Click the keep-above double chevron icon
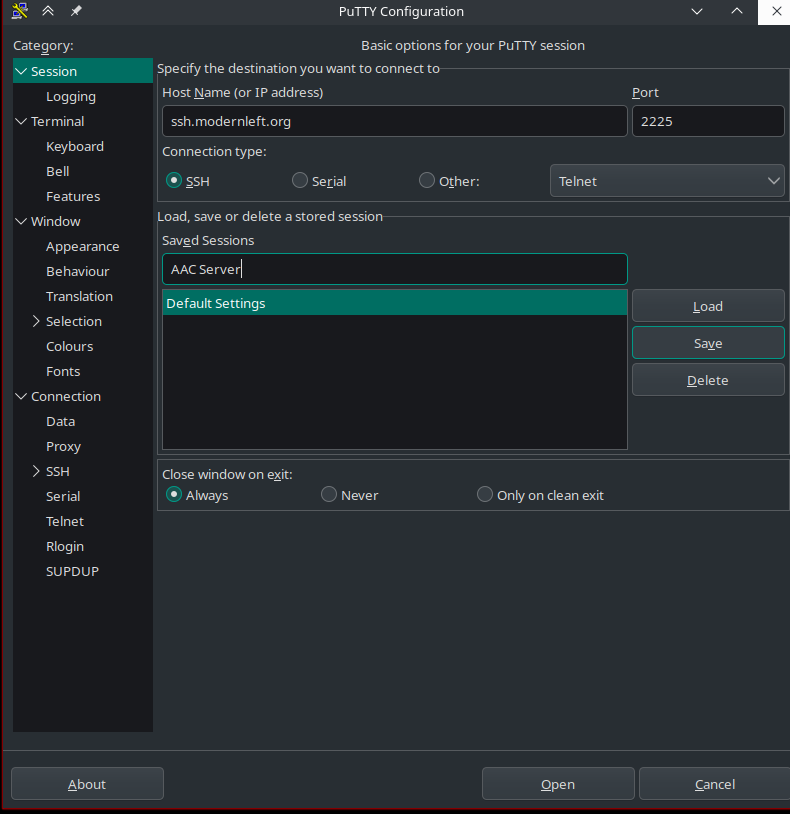The height and width of the screenshot is (814, 790). [48, 11]
